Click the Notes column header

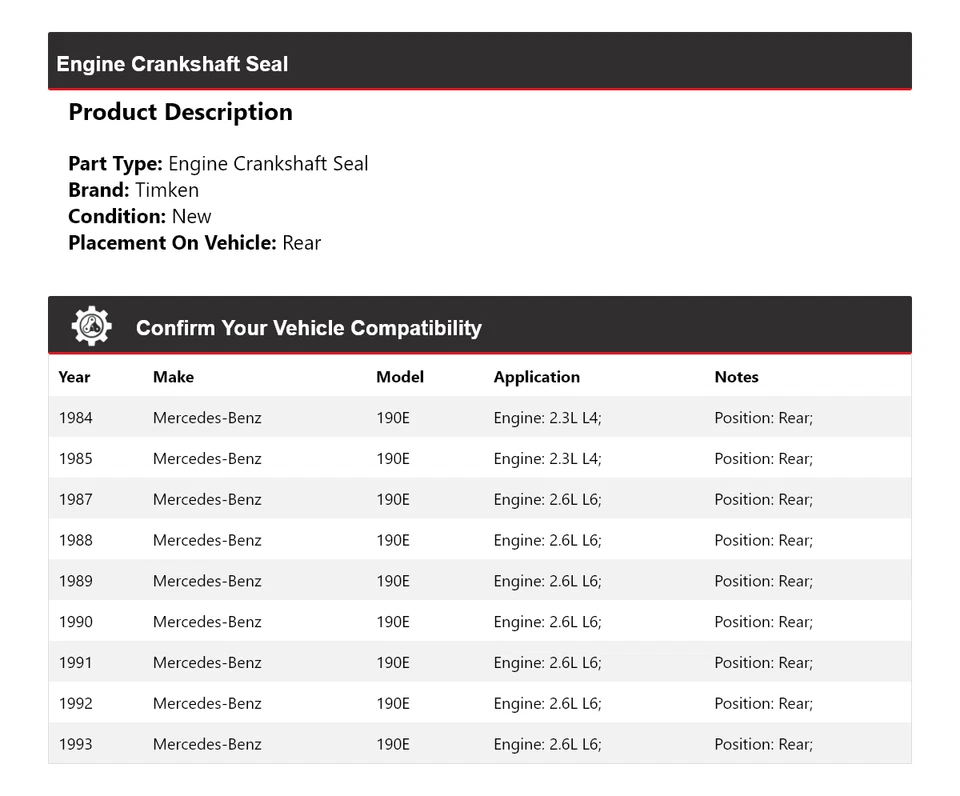(736, 377)
